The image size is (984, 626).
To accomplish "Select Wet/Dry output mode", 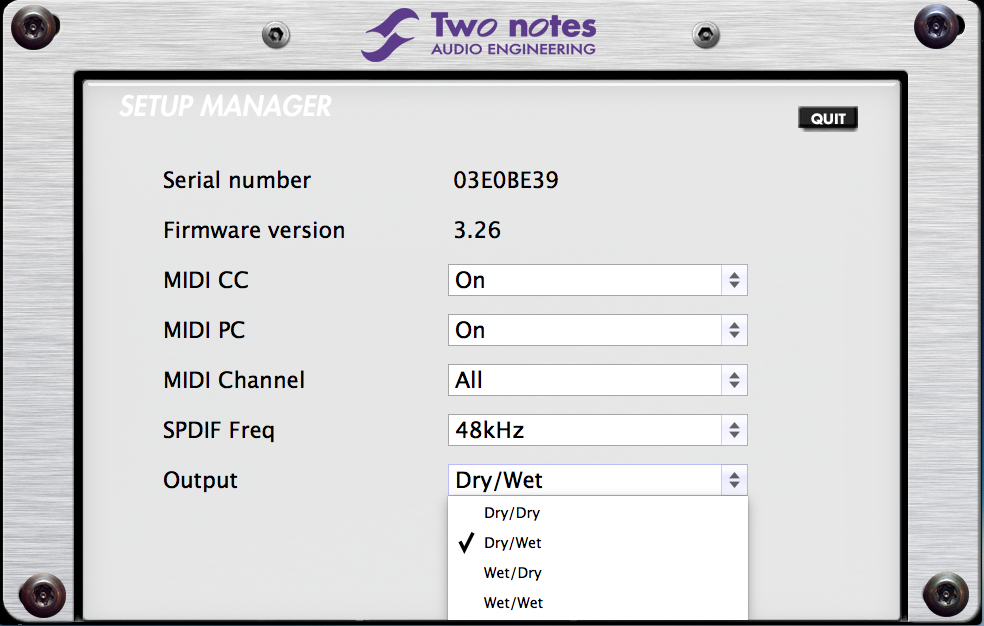I will click(512, 573).
